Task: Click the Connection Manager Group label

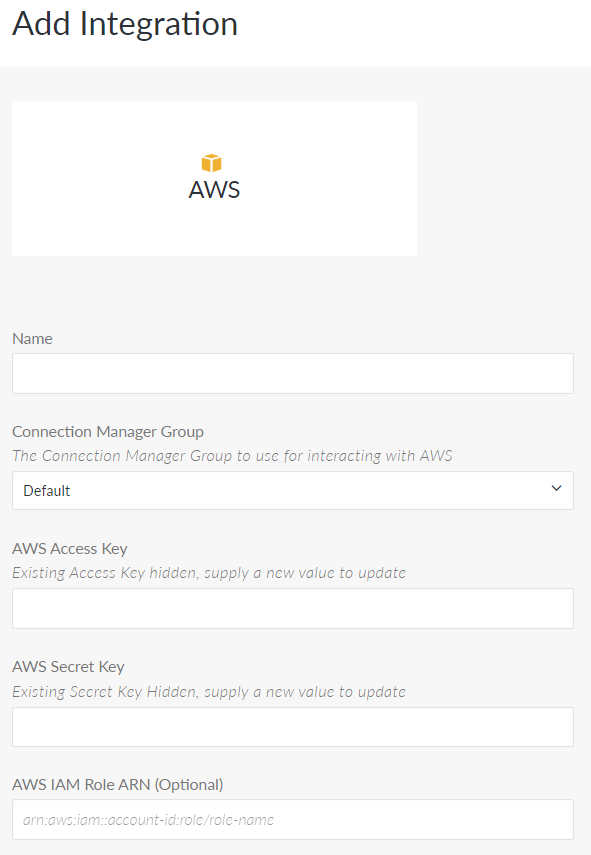Action: pyautogui.click(x=108, y=432)
